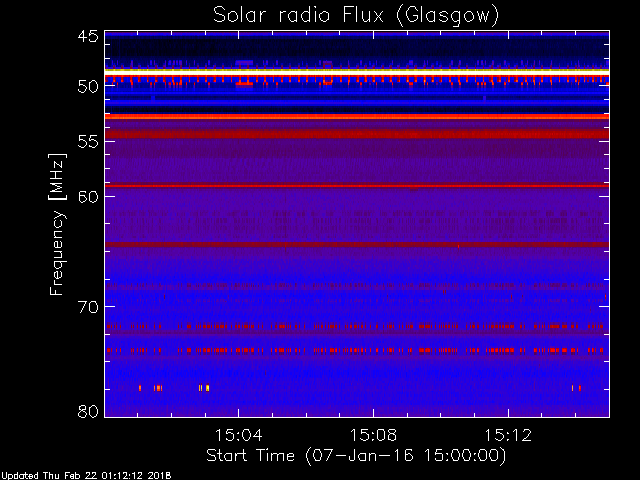Select the bright red band near 53 MHz
640x480 pixels.
[x=356, y=117]
